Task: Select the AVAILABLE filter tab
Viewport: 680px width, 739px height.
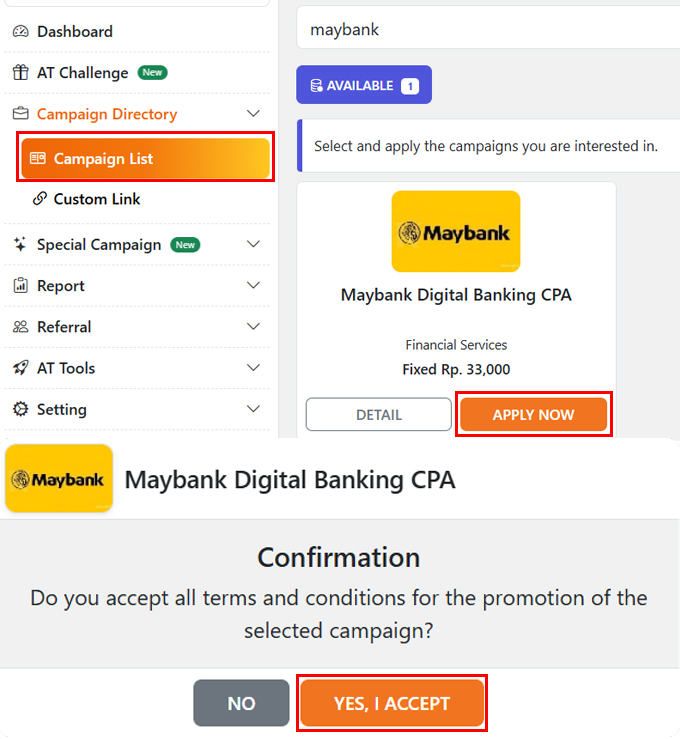Action: (x=364, y=86)
